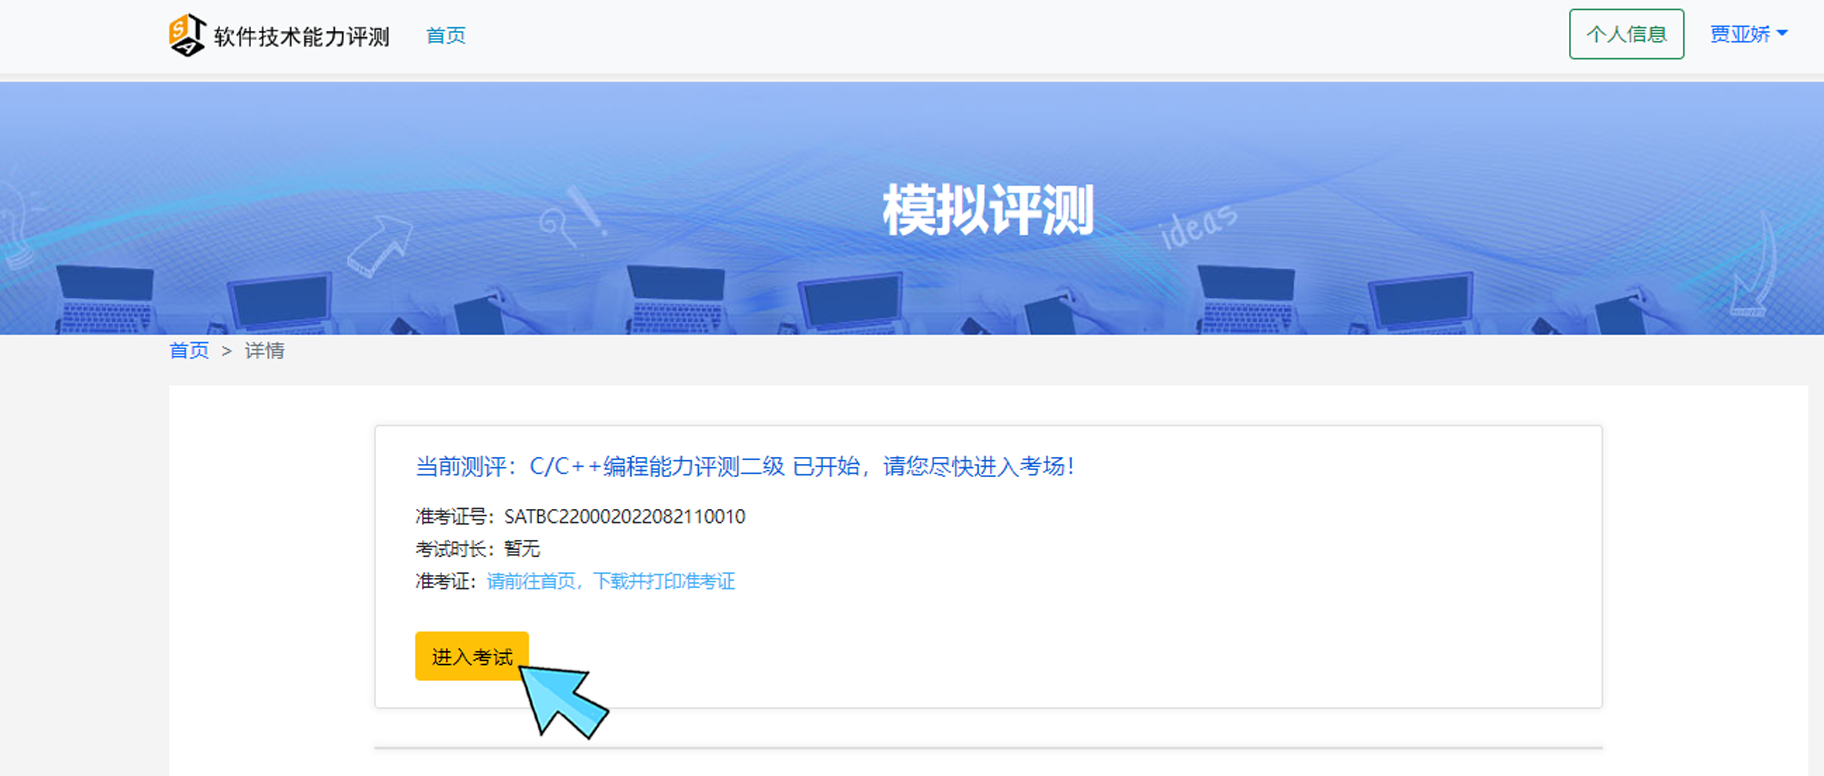Go to 首页 via the breadcrumb link
Viewport: 1824px width, 776px height.
189,351
